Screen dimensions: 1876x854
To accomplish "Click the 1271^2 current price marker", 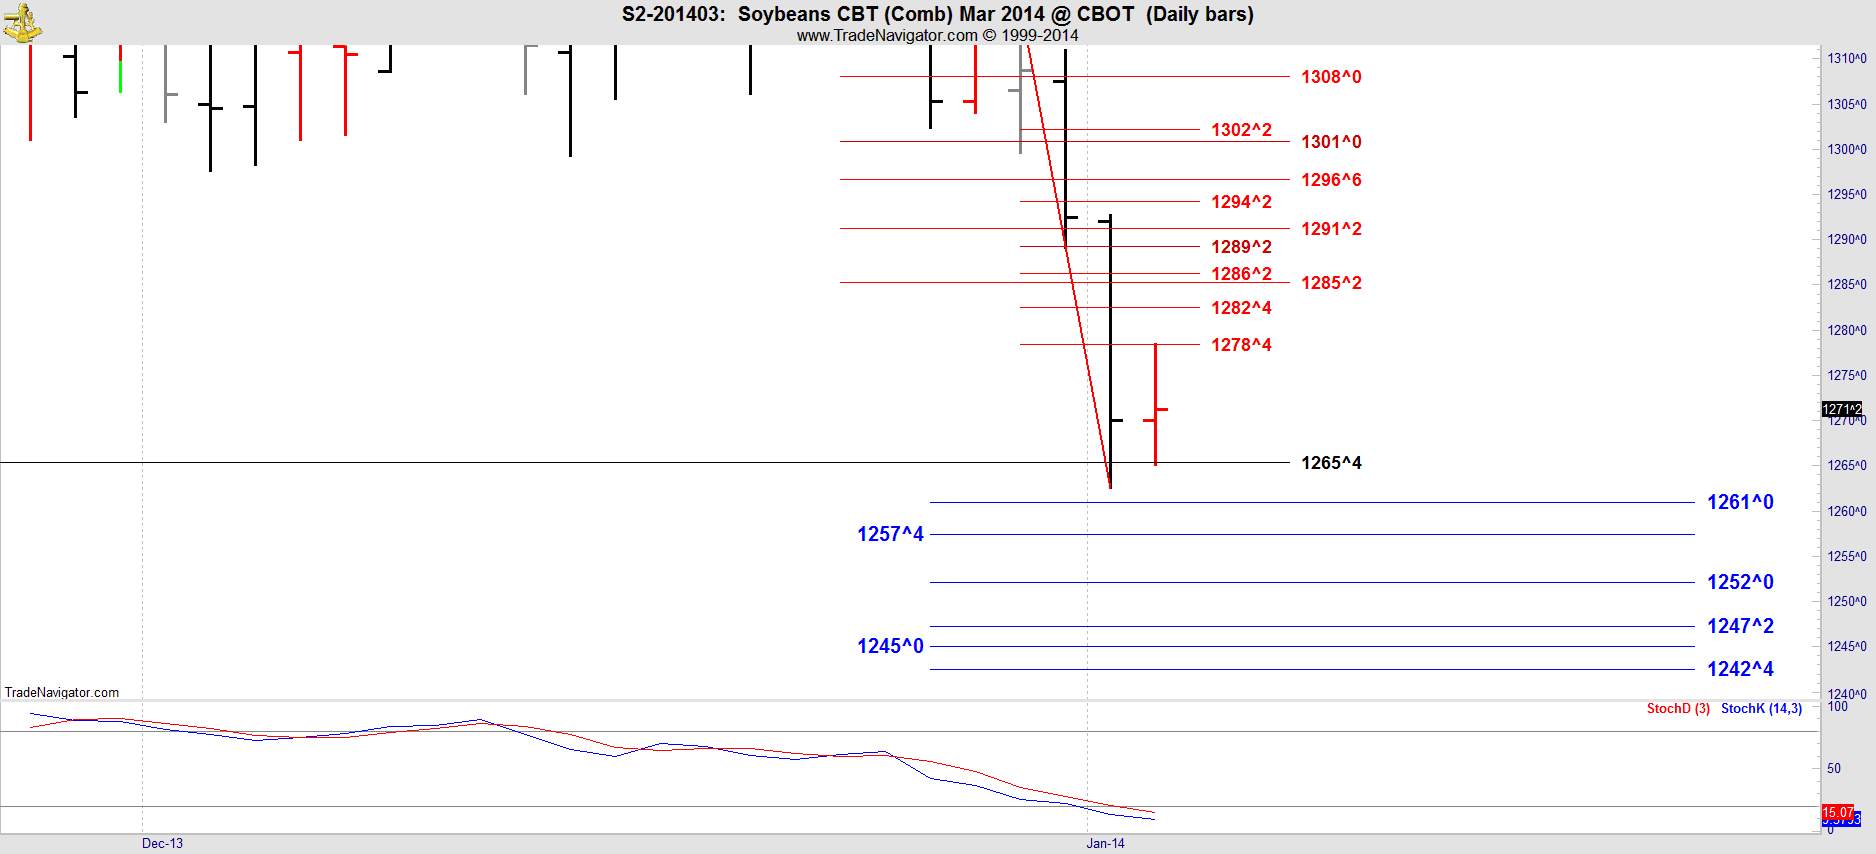I will (x=1841, y=409).
